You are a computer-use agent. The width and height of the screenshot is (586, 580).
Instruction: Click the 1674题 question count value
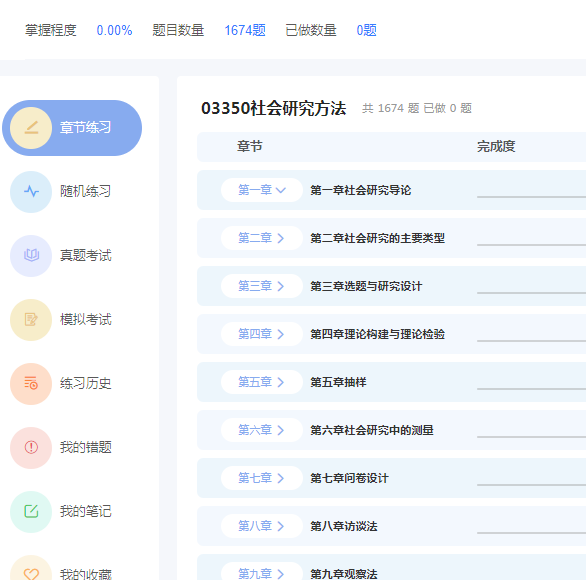[x=245, y=30]
